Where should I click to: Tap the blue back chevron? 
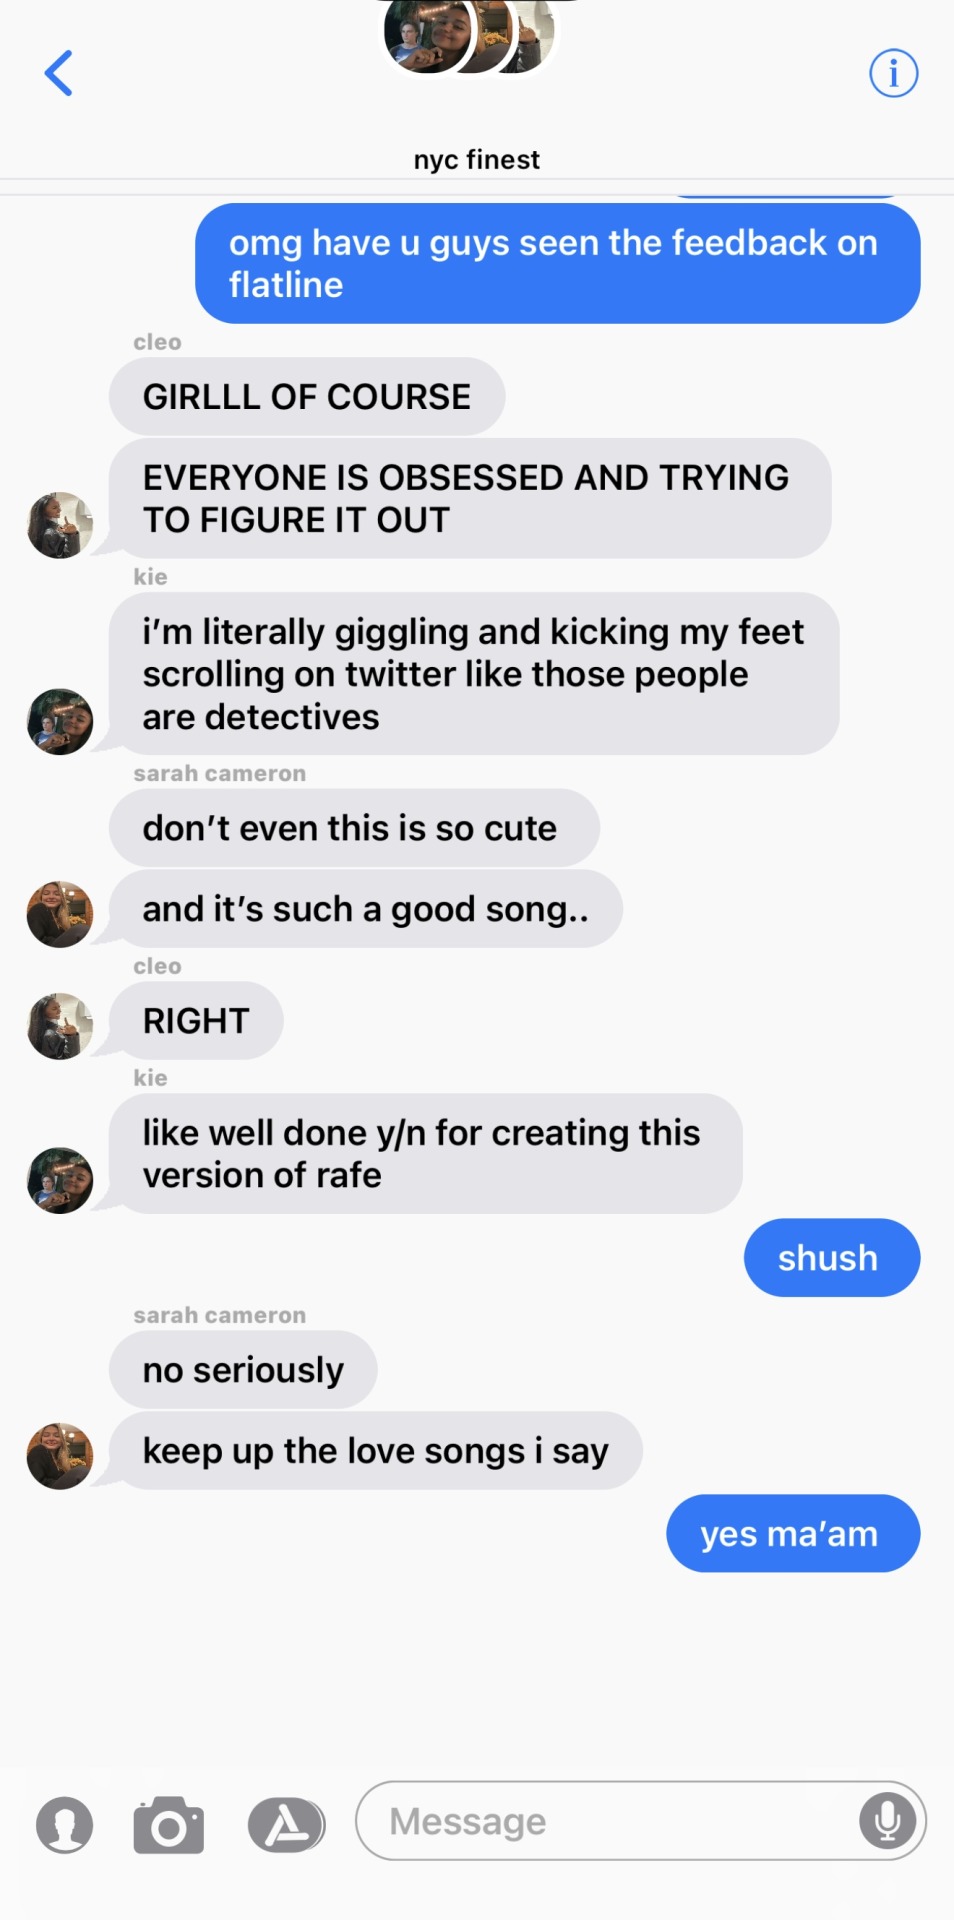tap(59, 73)
